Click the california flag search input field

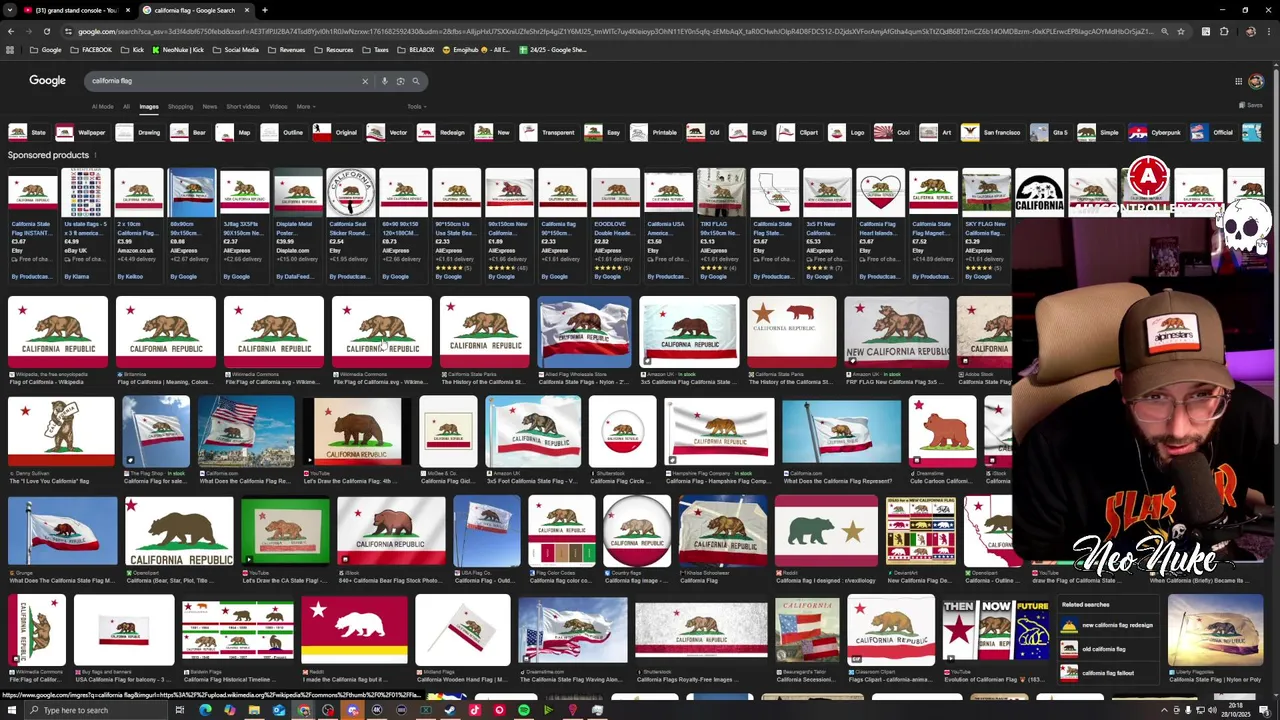pos(220,81)
